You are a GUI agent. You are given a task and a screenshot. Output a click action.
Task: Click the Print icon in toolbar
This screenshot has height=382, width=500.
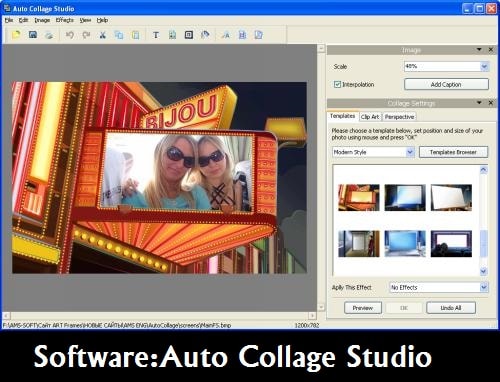(49, 35)
